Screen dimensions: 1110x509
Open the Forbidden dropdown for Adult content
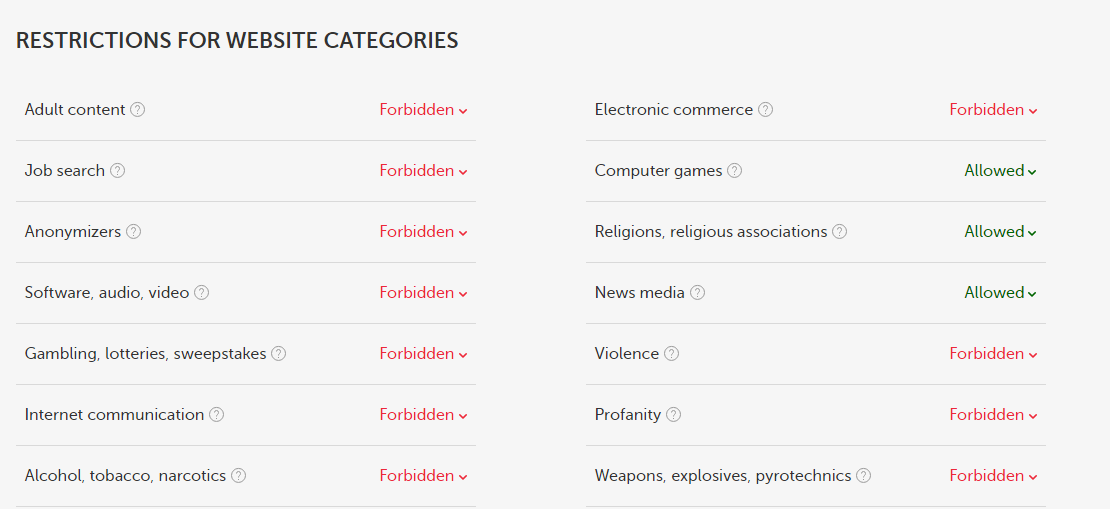[x=423, y=110]
